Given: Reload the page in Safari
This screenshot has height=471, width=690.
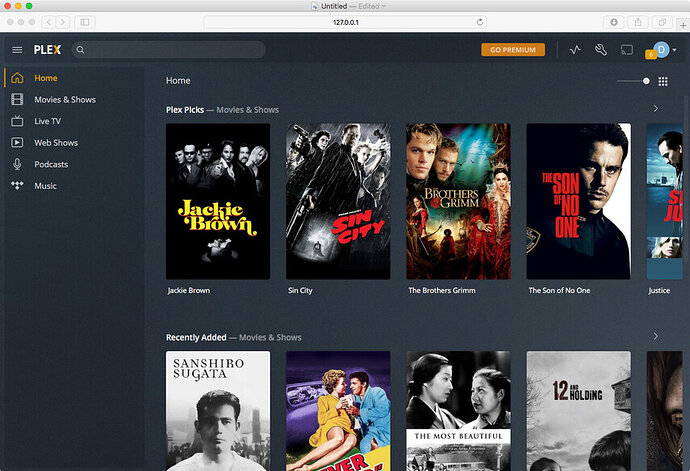Looking at the screenshot, I should pos(480,22).
